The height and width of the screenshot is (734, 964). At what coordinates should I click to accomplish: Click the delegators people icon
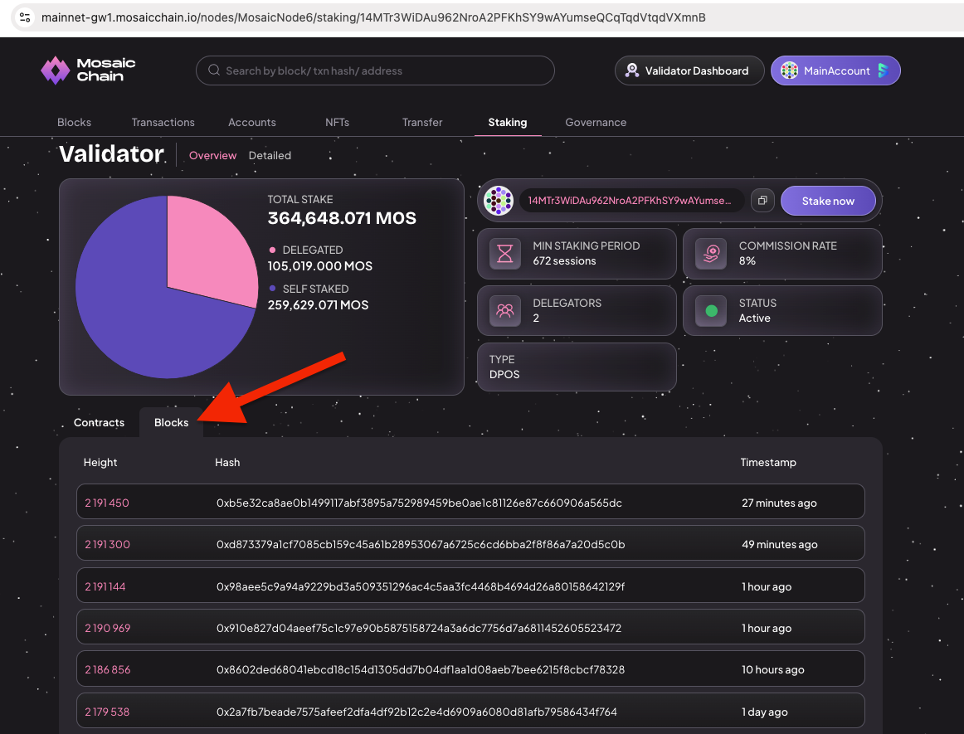pos(505,311)
